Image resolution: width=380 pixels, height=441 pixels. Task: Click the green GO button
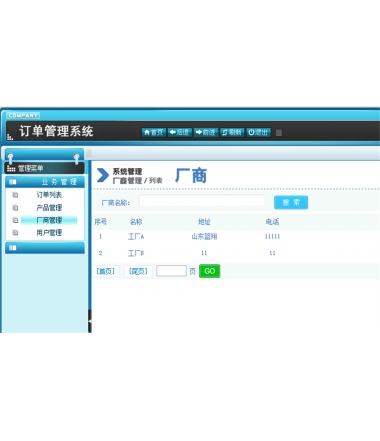click(x=209, y=271)
